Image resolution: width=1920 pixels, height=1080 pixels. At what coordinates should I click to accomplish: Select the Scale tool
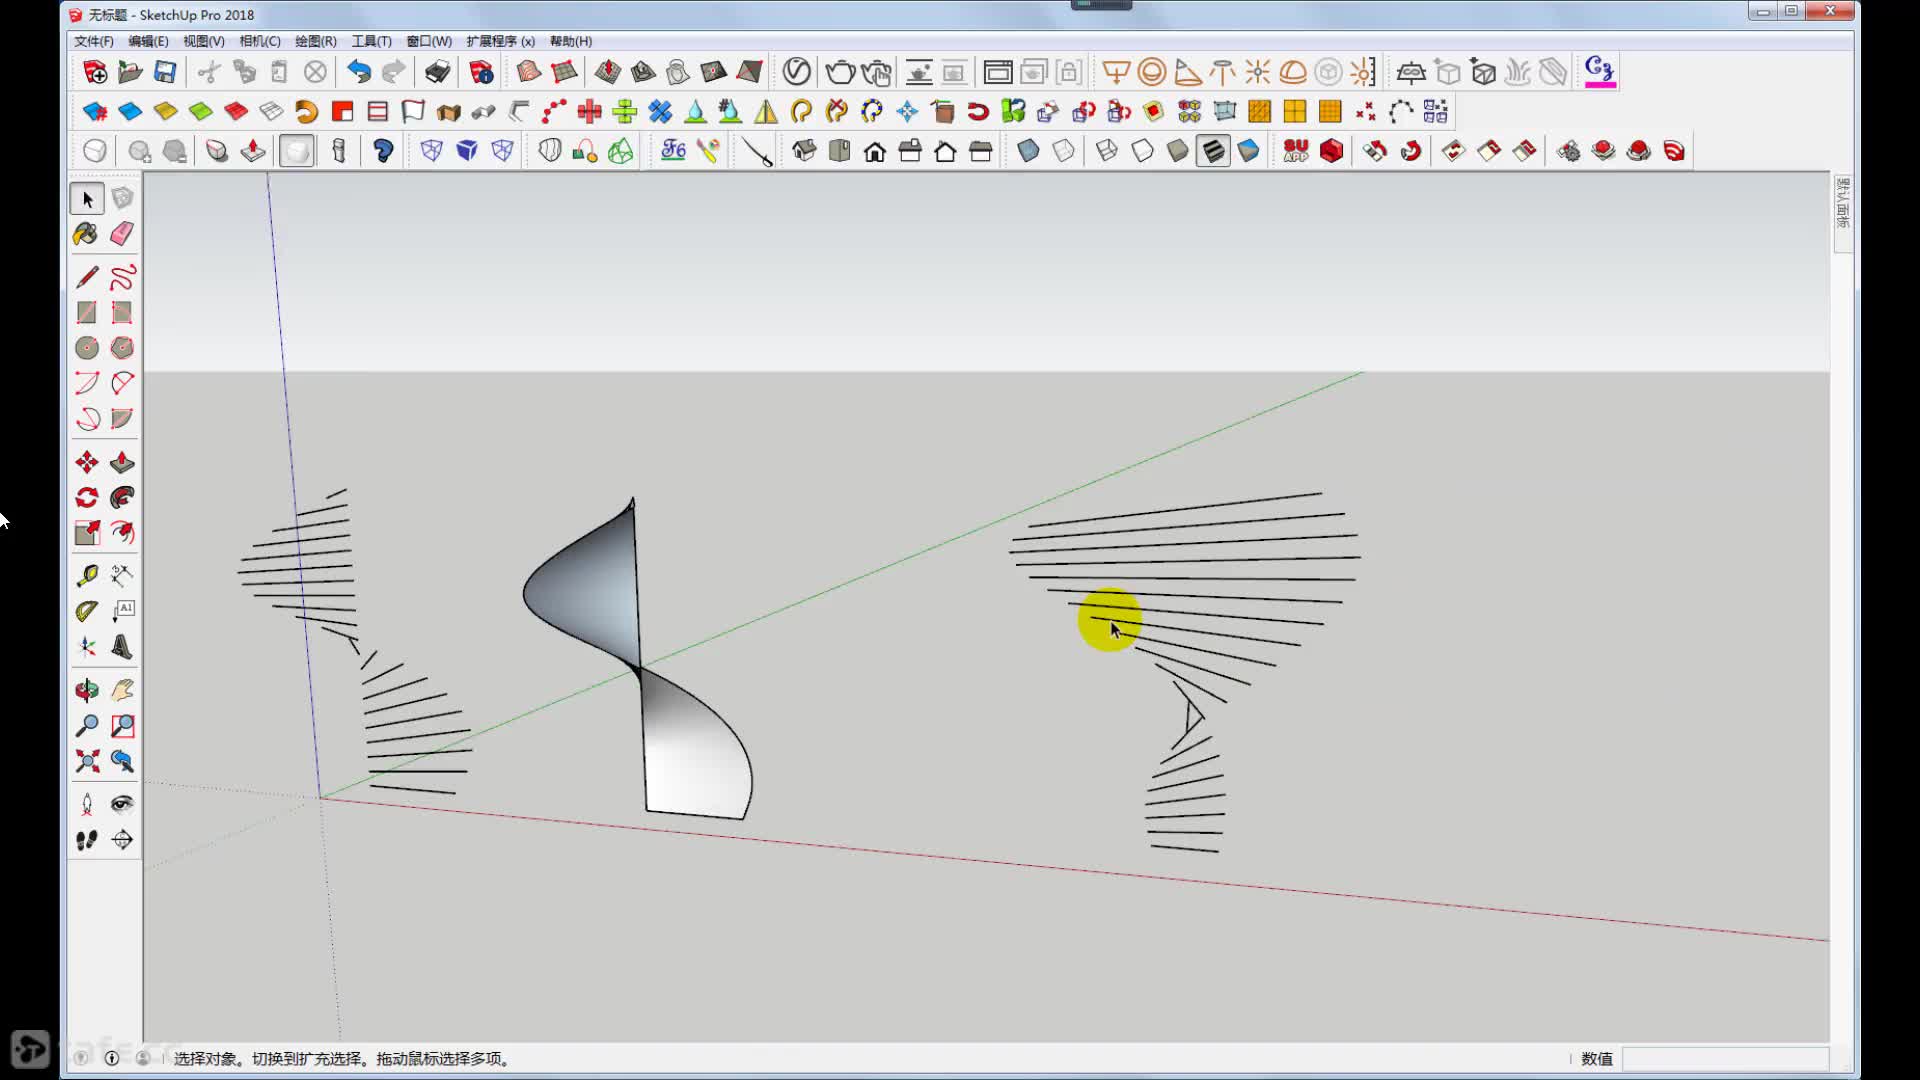click(87, 532)
